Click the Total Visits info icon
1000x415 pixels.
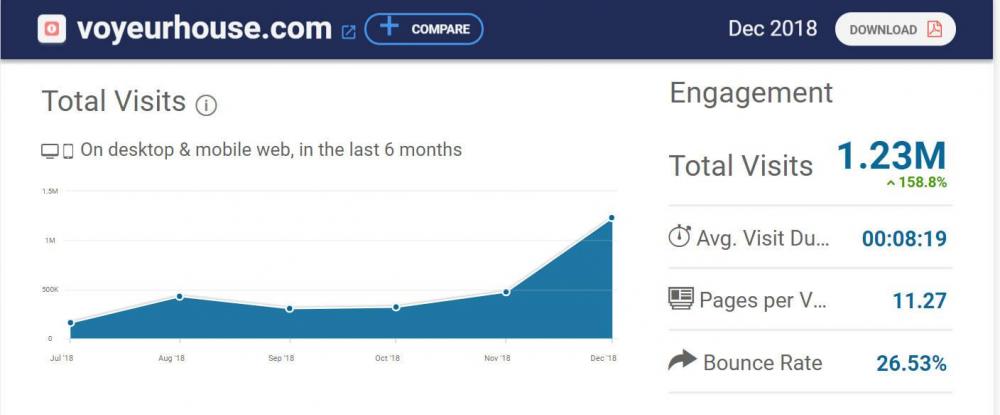(x=207, y=104)
